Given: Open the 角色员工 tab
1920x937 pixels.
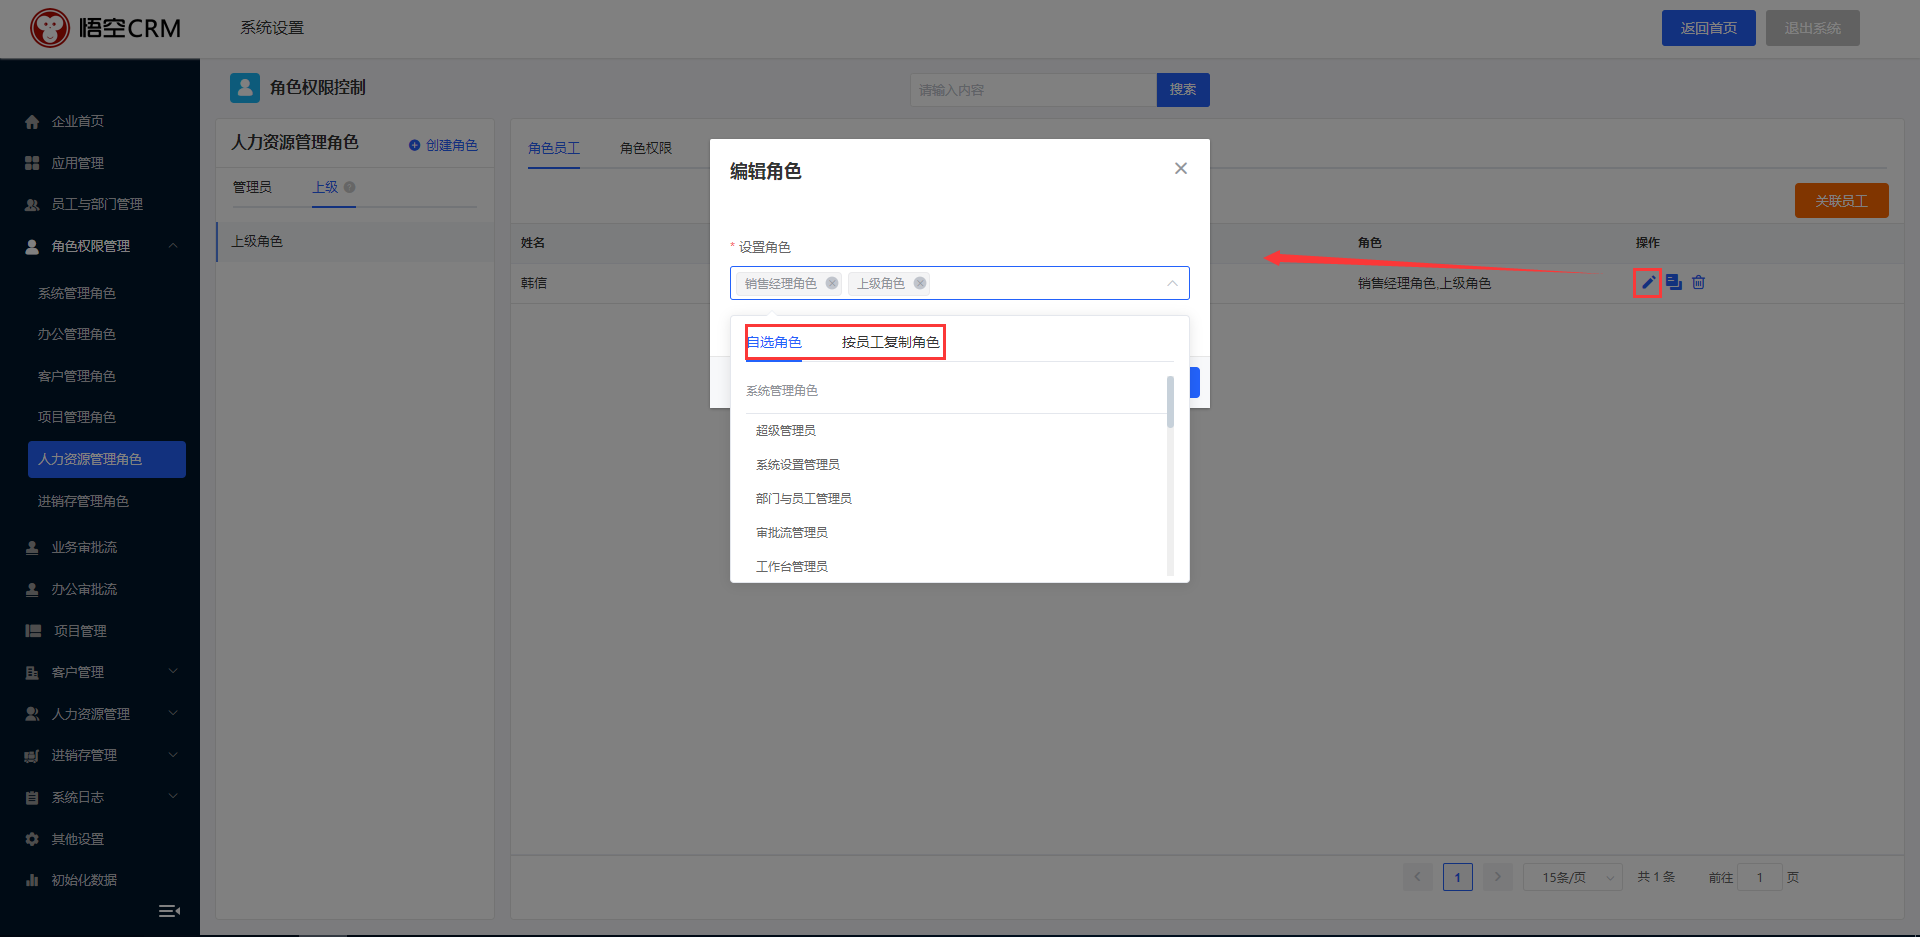Looking at the screenshot, I should tap(554, 148).
